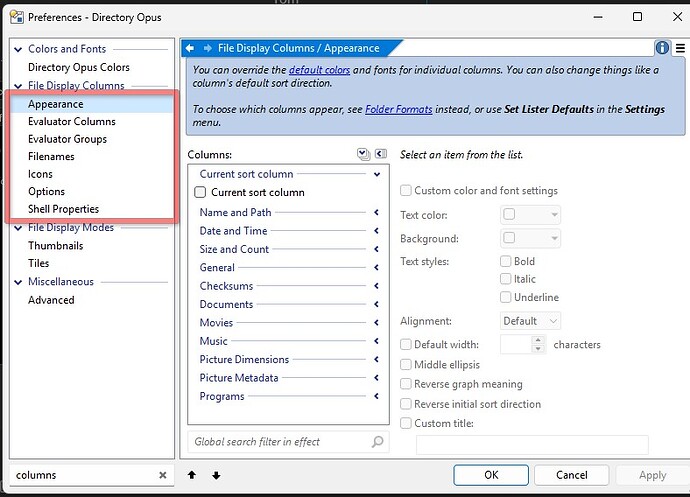Enable the Custom title checkbox
The height and width of the screenshot is (497, 690).
coord(406,423)
